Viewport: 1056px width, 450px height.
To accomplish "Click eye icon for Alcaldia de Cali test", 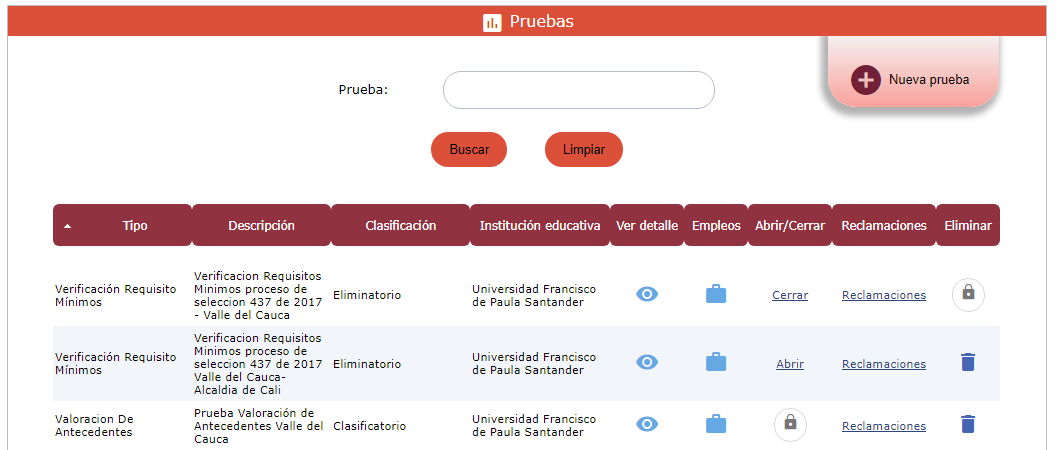I will (x=647, y=362).
